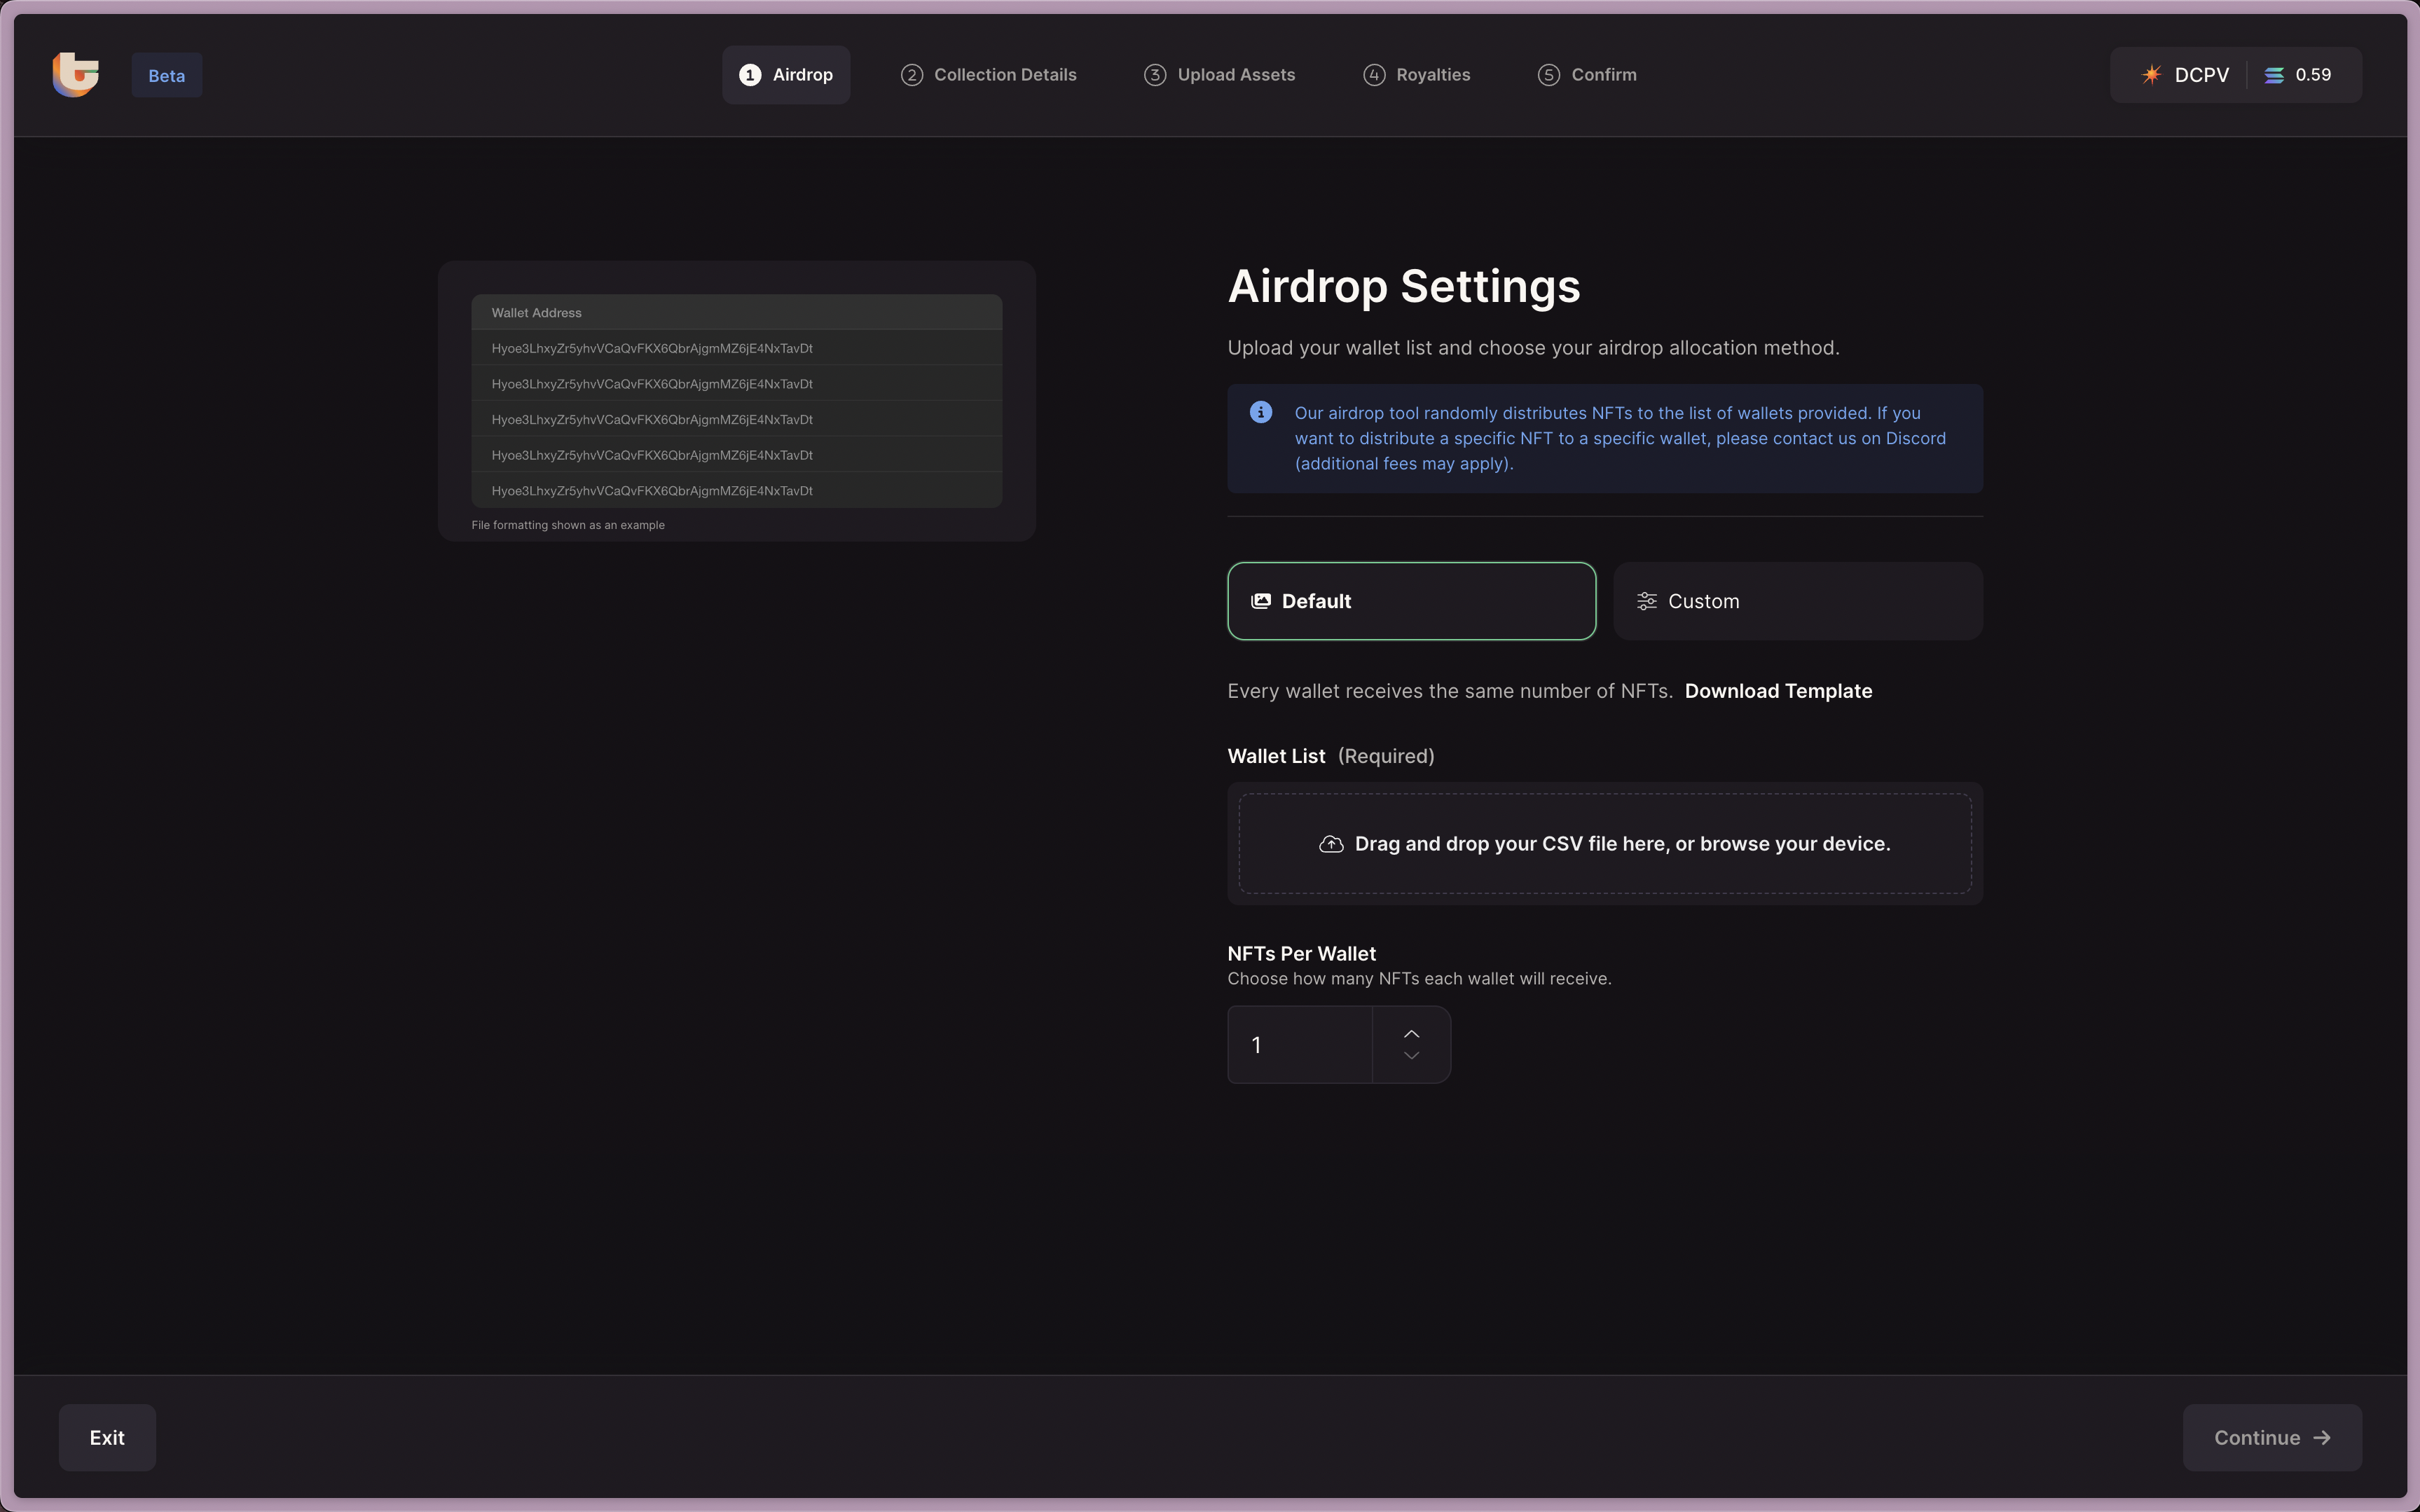
Task: Decrease NFTs per wallet with down chevron
Action: (x=1411, y=1056)
